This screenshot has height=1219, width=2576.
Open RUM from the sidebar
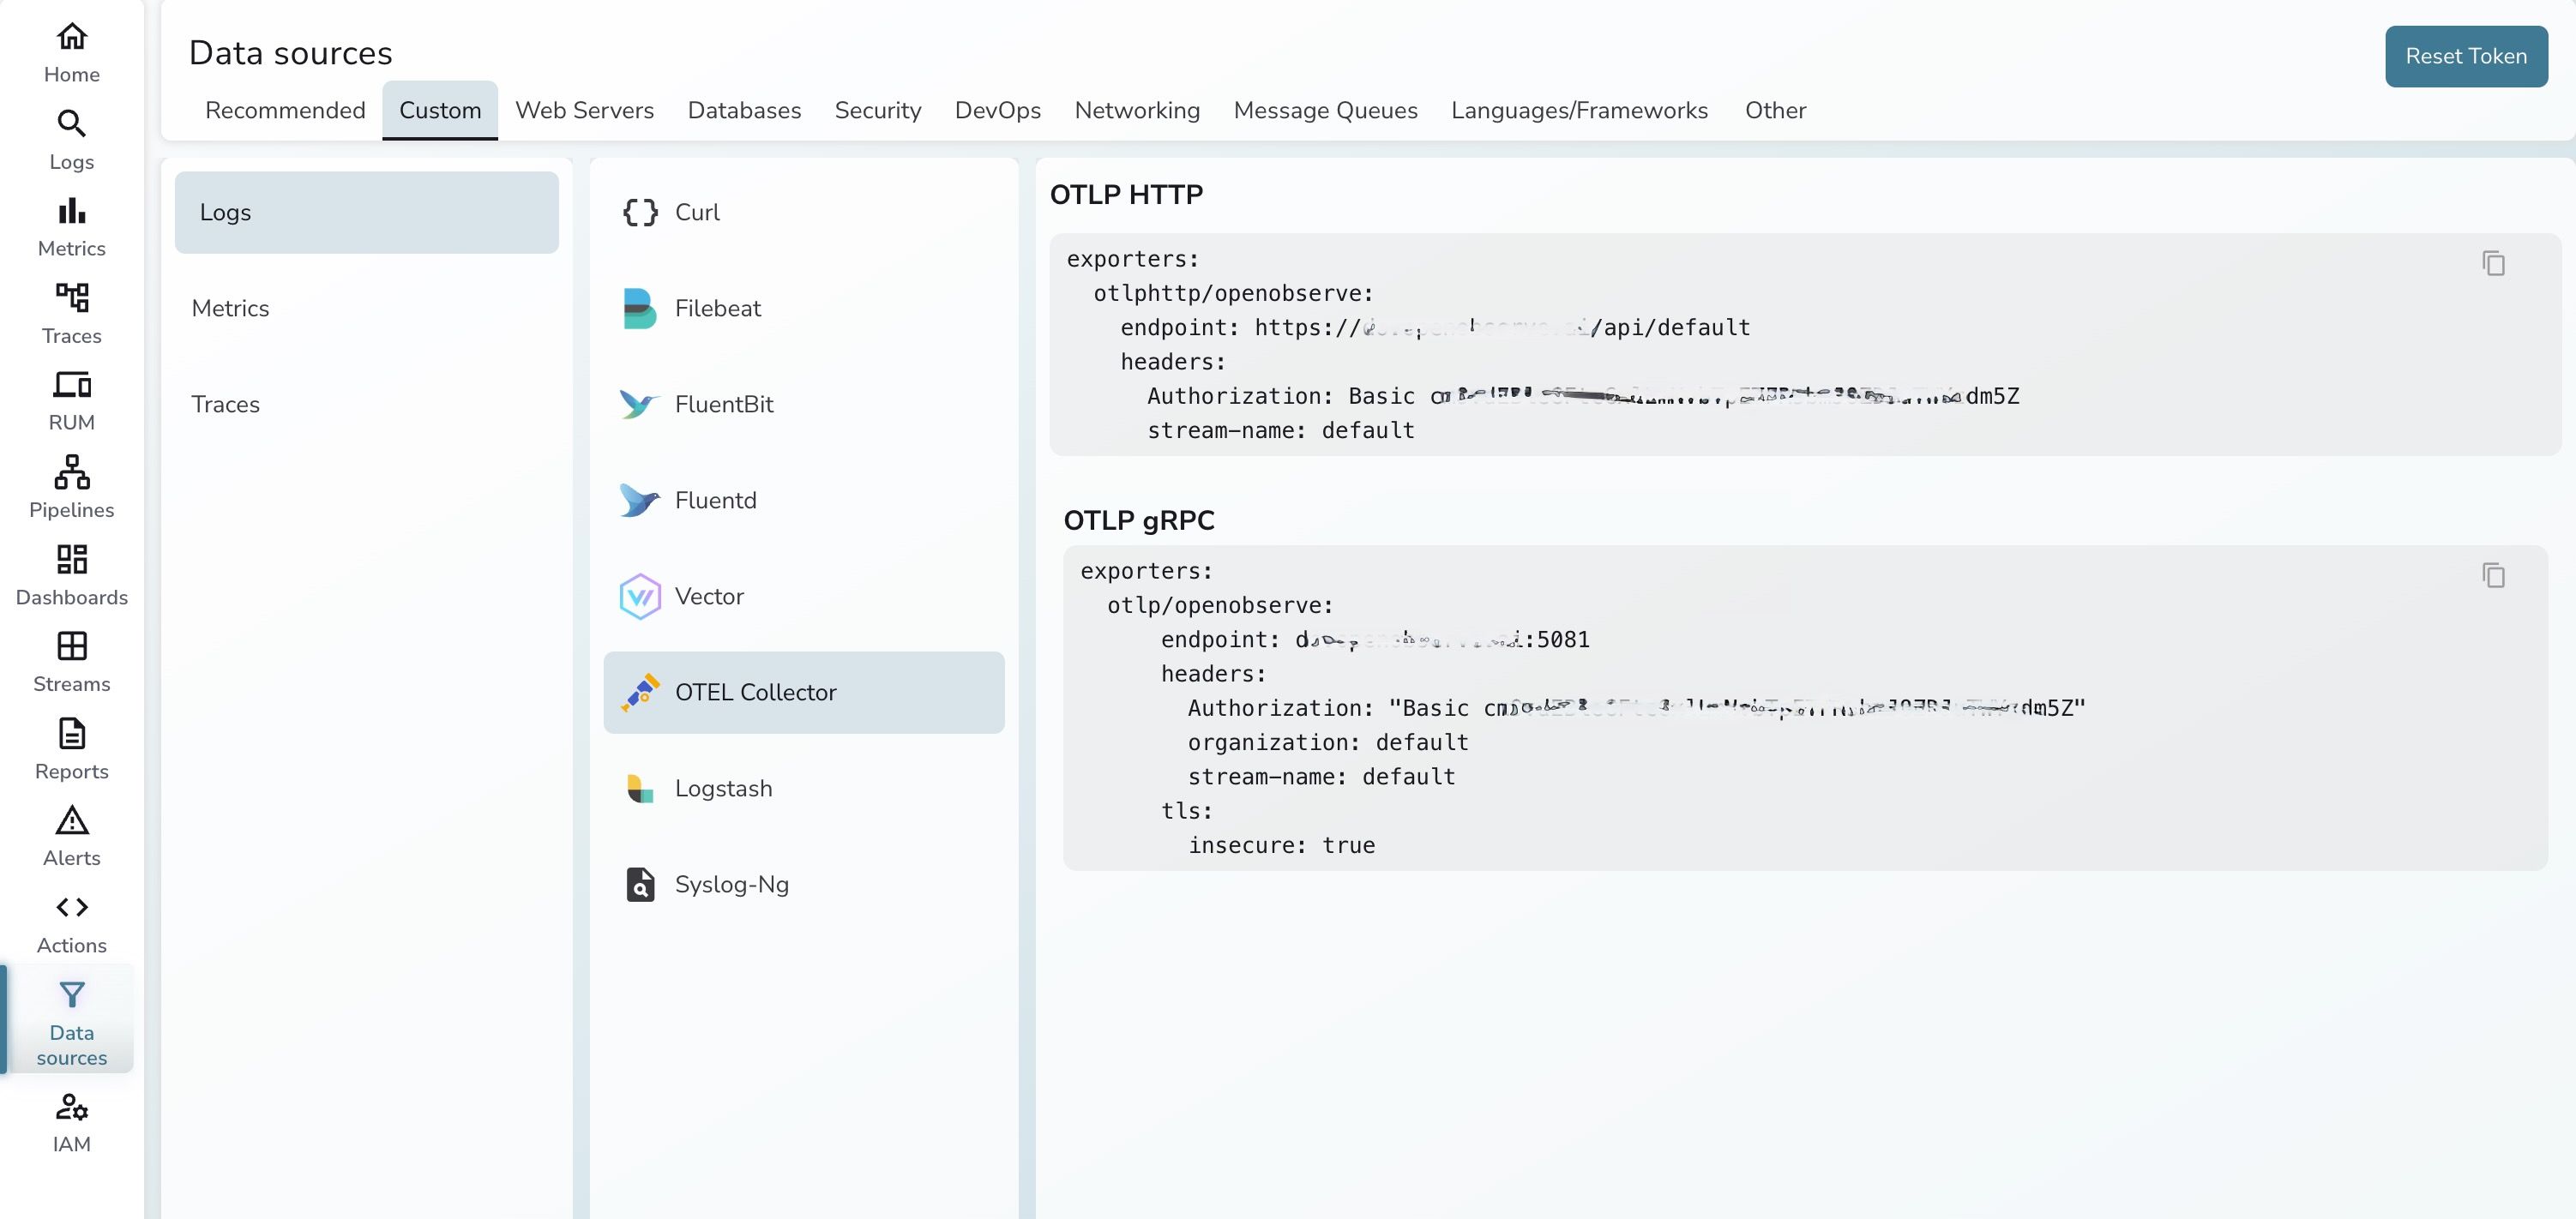click(x=71, y=385)
